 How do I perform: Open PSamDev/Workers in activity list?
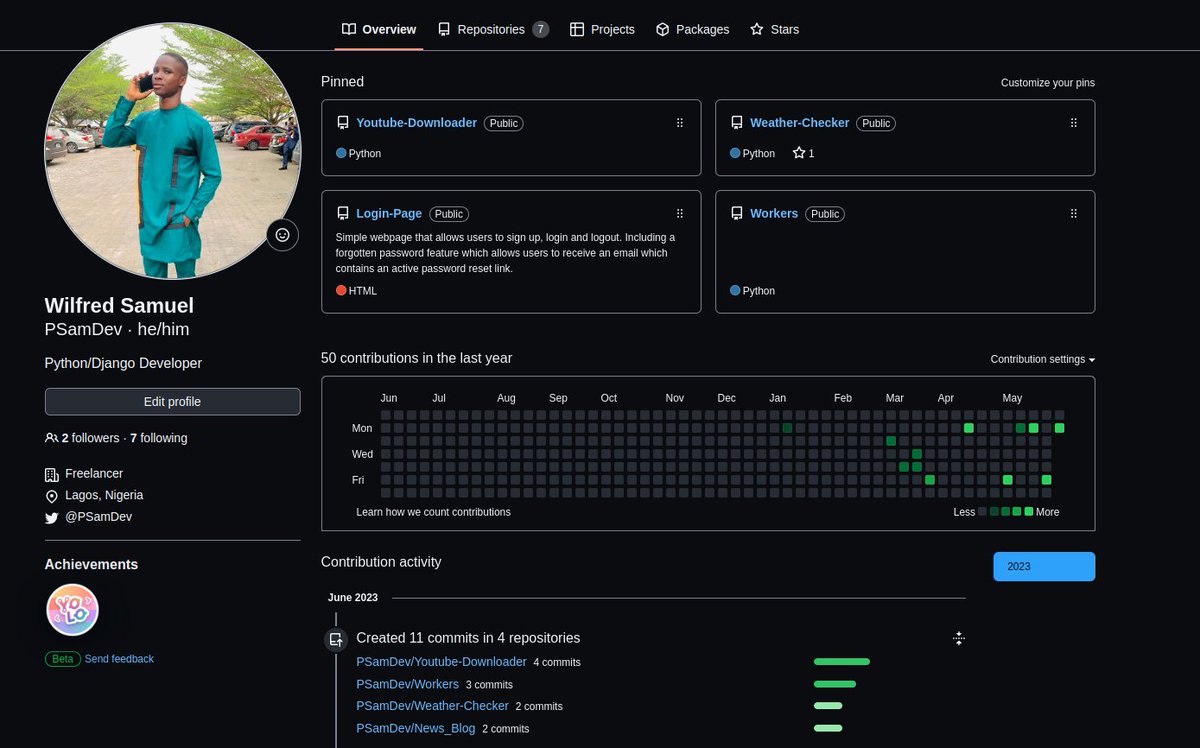pos(407,684)
